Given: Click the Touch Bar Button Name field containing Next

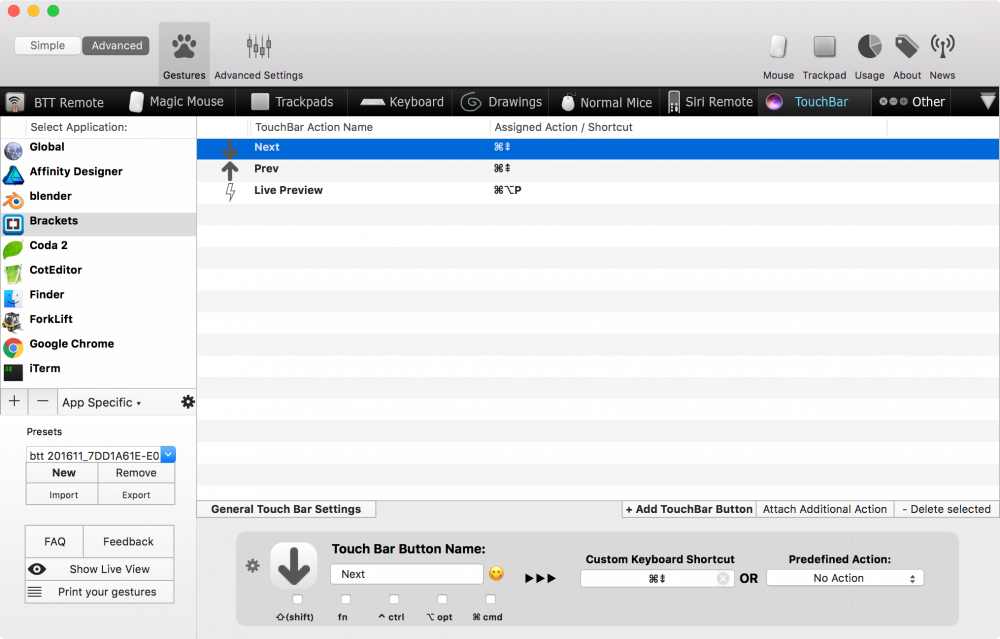Looking at the screenshot, I should click(406, 573).
